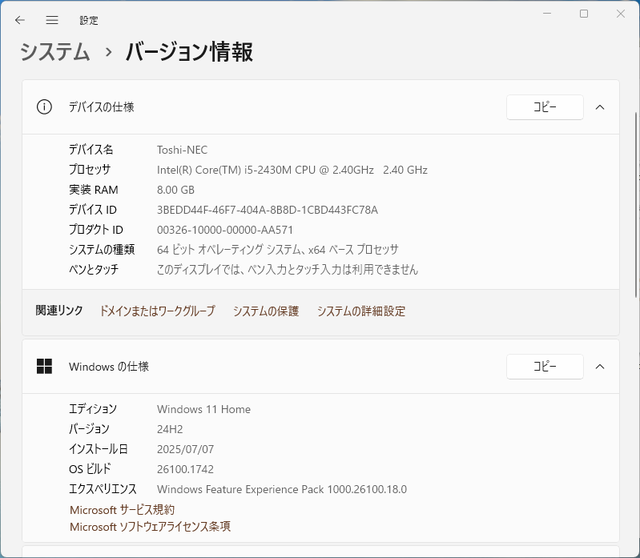Viewport: 640px width, 558px height.
Task: Go back with the back arrow
Action: coord(20,20)
